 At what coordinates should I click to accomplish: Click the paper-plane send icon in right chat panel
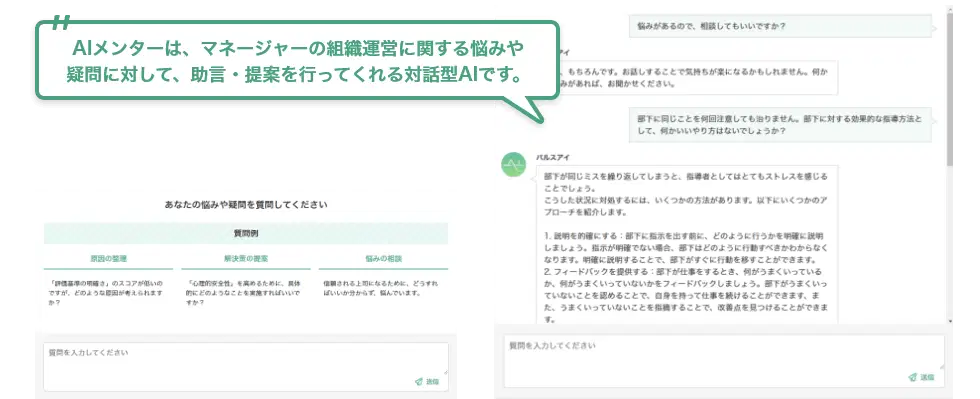[912, 377]
